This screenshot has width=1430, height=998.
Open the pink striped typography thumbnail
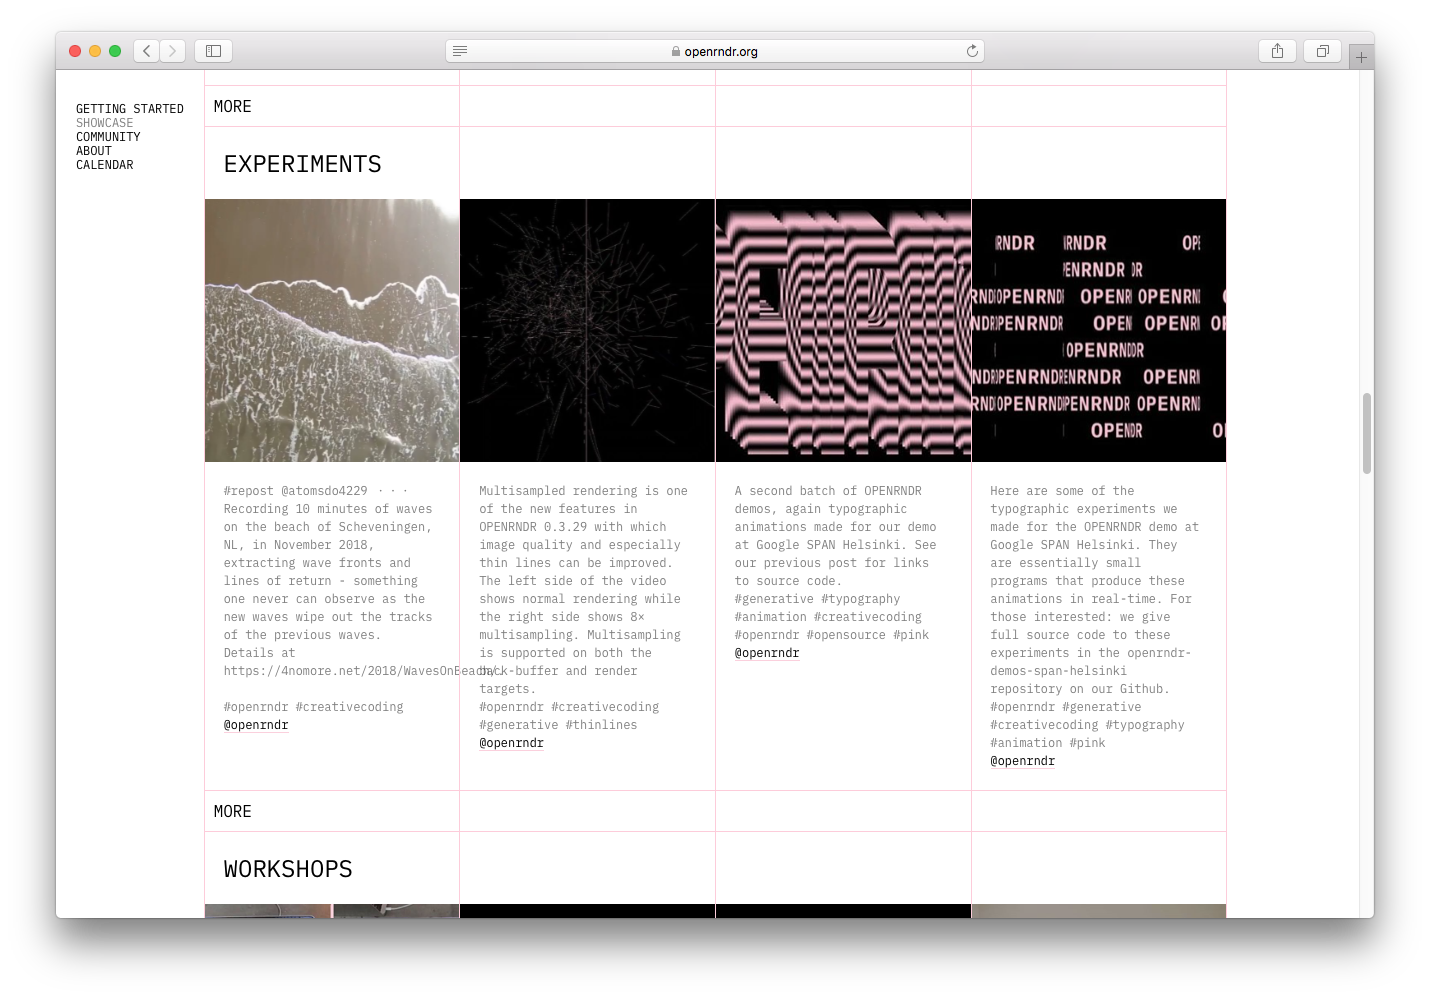click(x=843, y=330)
